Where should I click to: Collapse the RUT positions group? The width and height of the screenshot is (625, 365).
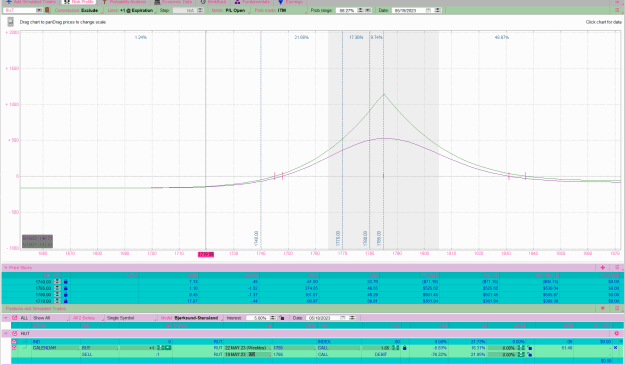pyautogui.click(x=6, y=334)
